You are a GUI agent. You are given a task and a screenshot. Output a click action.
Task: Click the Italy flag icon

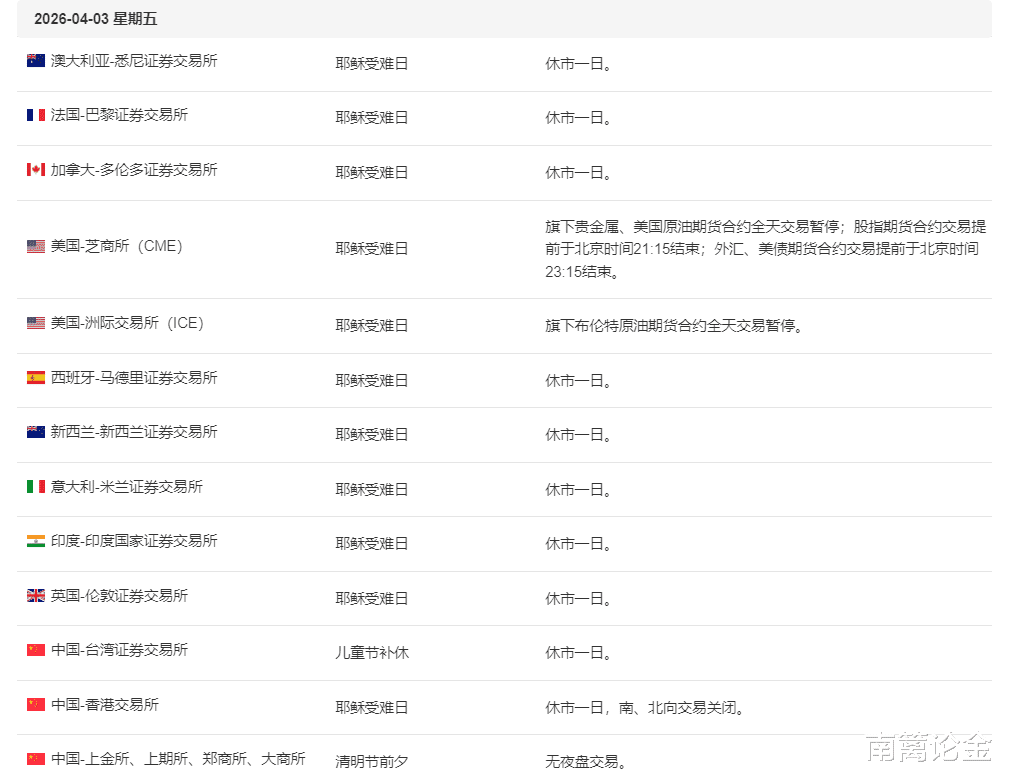pos(35,486)
